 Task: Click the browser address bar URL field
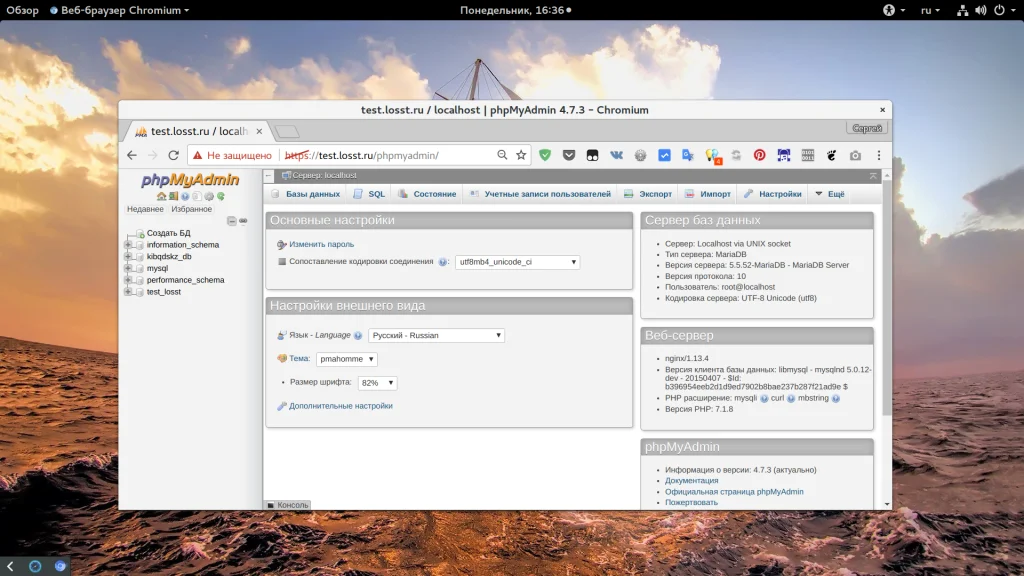point(400,155)
